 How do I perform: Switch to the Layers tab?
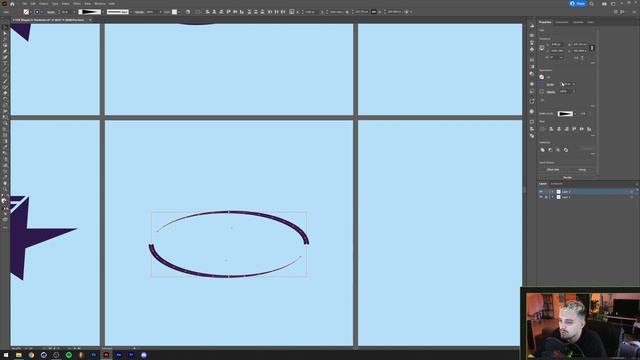[x=543, y=184]
